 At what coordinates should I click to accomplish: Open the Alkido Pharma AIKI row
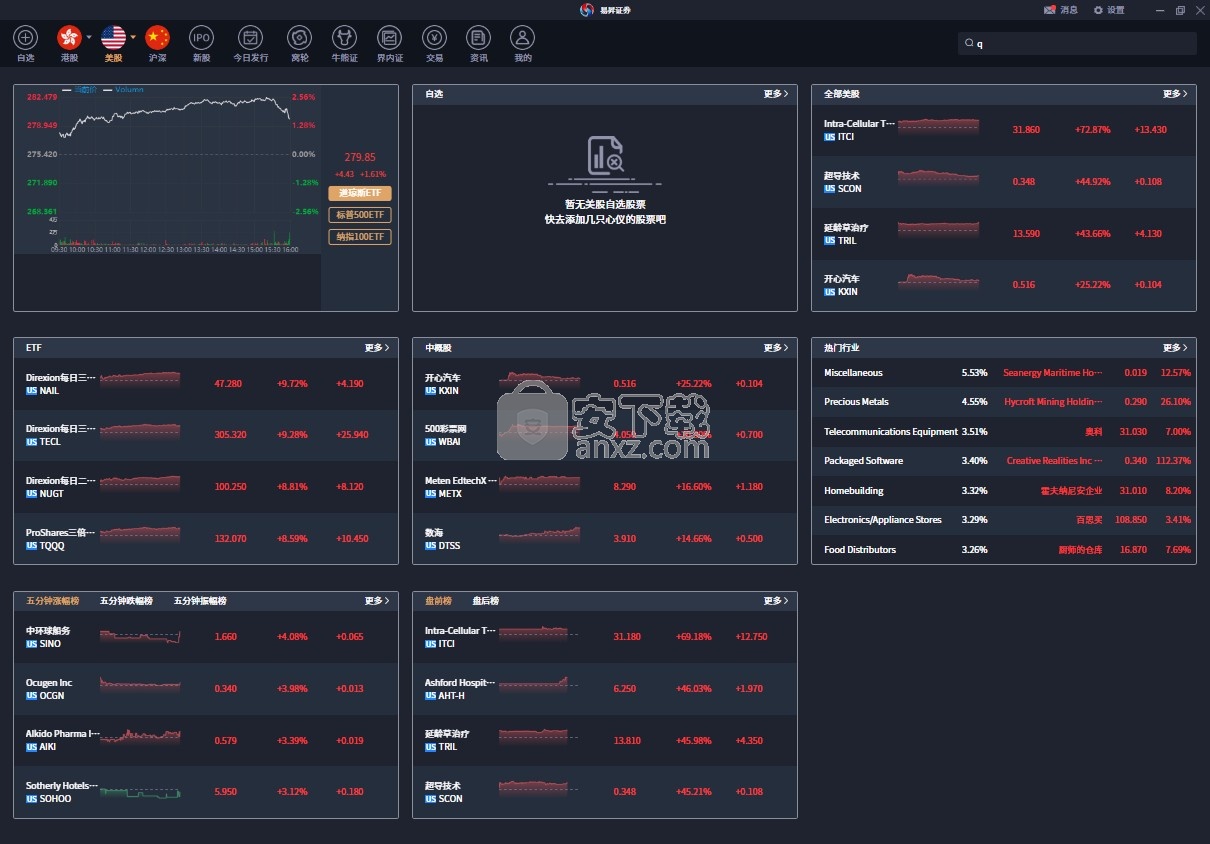click(205, 740)
